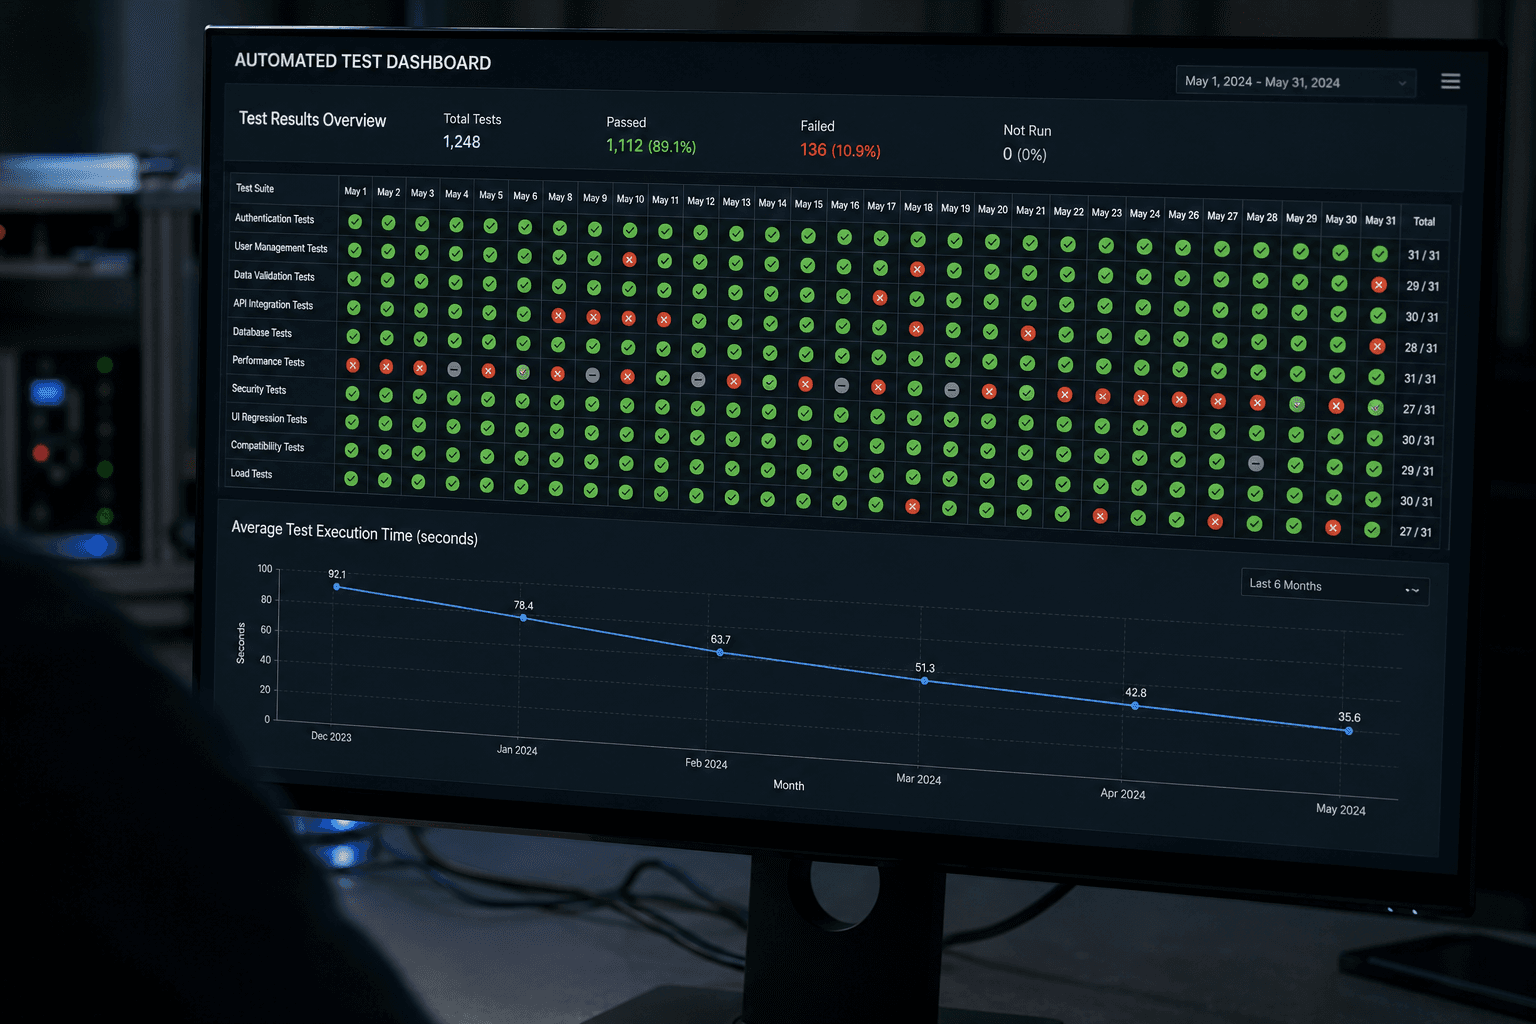
Task: Click not-run icon for Performance Tests May 4
Action: click(x=454, y=370)
